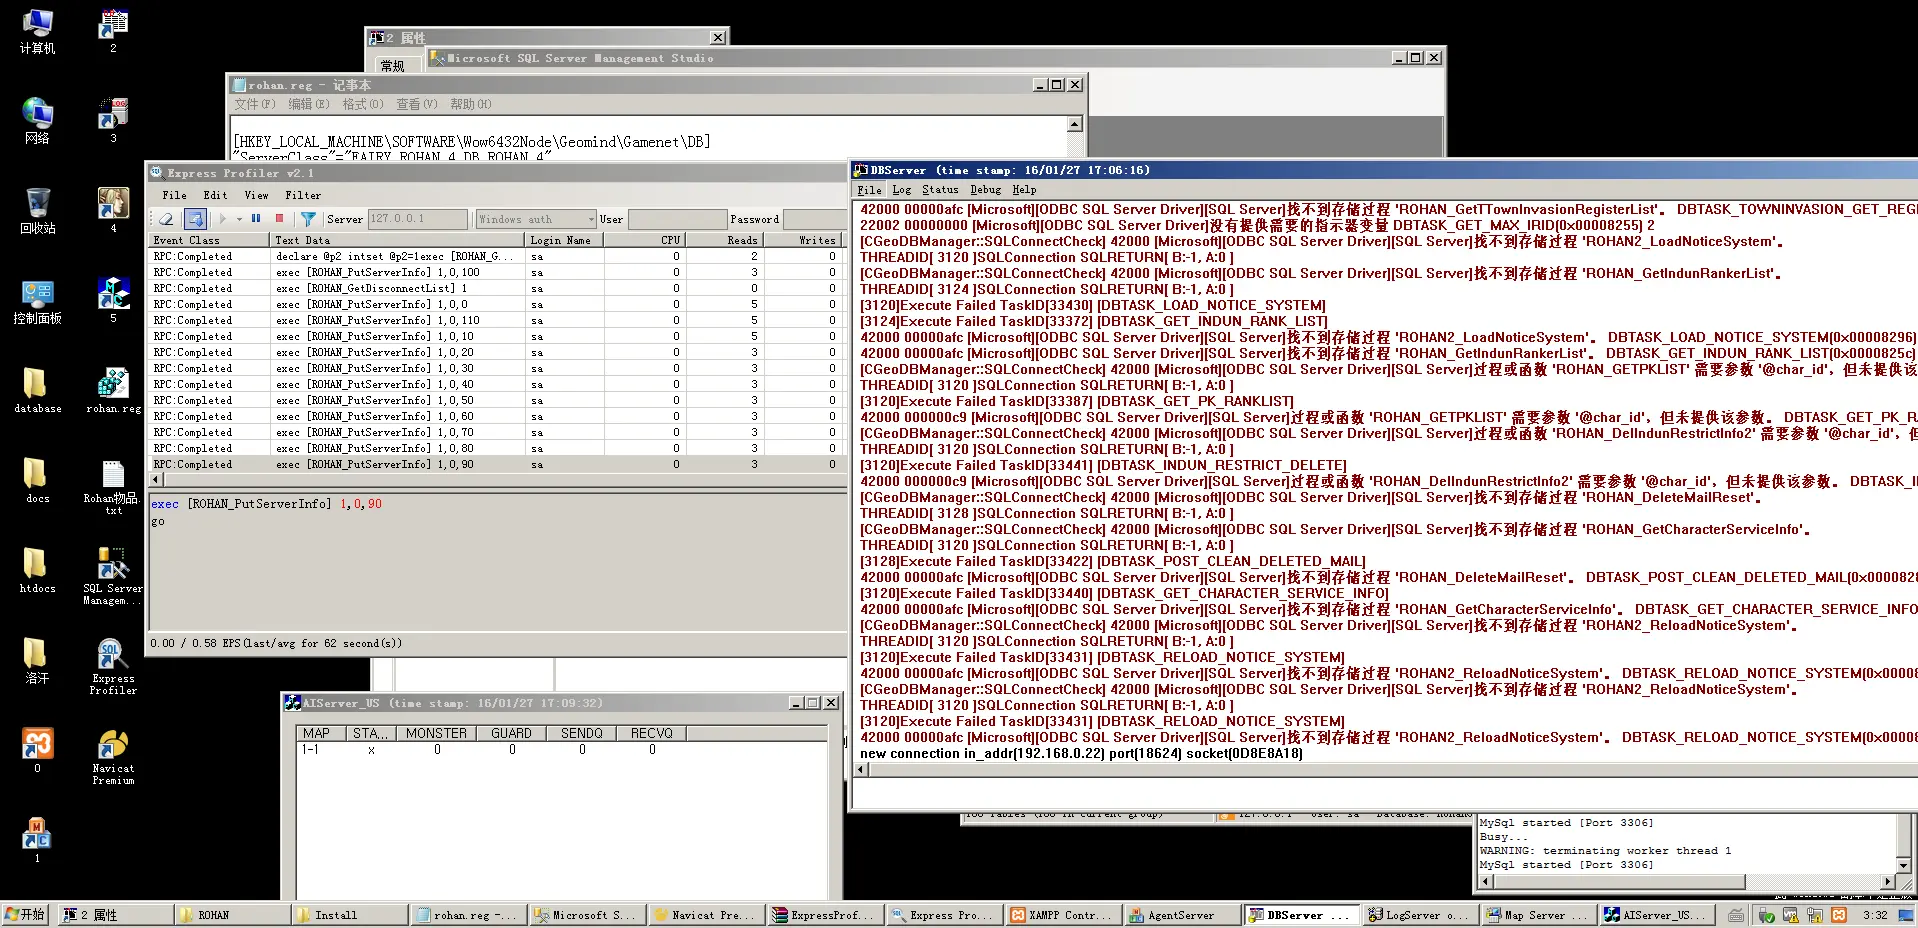The height and width of the screenshot is (928, 1918).
Task: Open Status menu in DBServer window
Action: pyautogui.click(x=940, y=190)
